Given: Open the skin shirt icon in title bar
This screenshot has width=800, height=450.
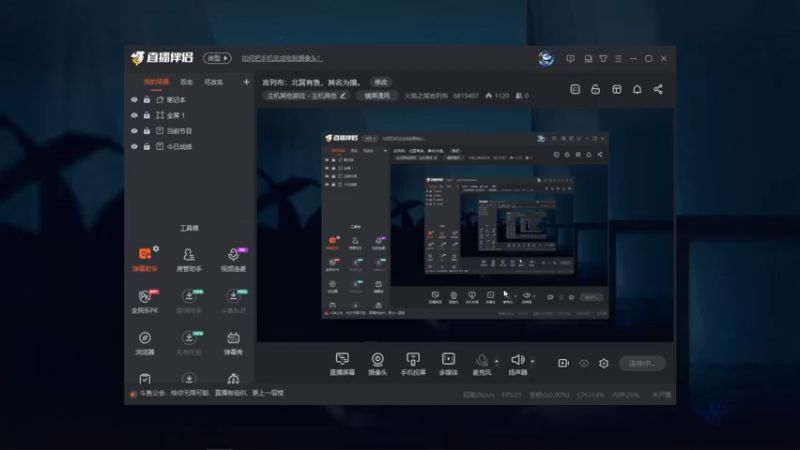Looking at the screenshot, I should click(x=604, y=59).
